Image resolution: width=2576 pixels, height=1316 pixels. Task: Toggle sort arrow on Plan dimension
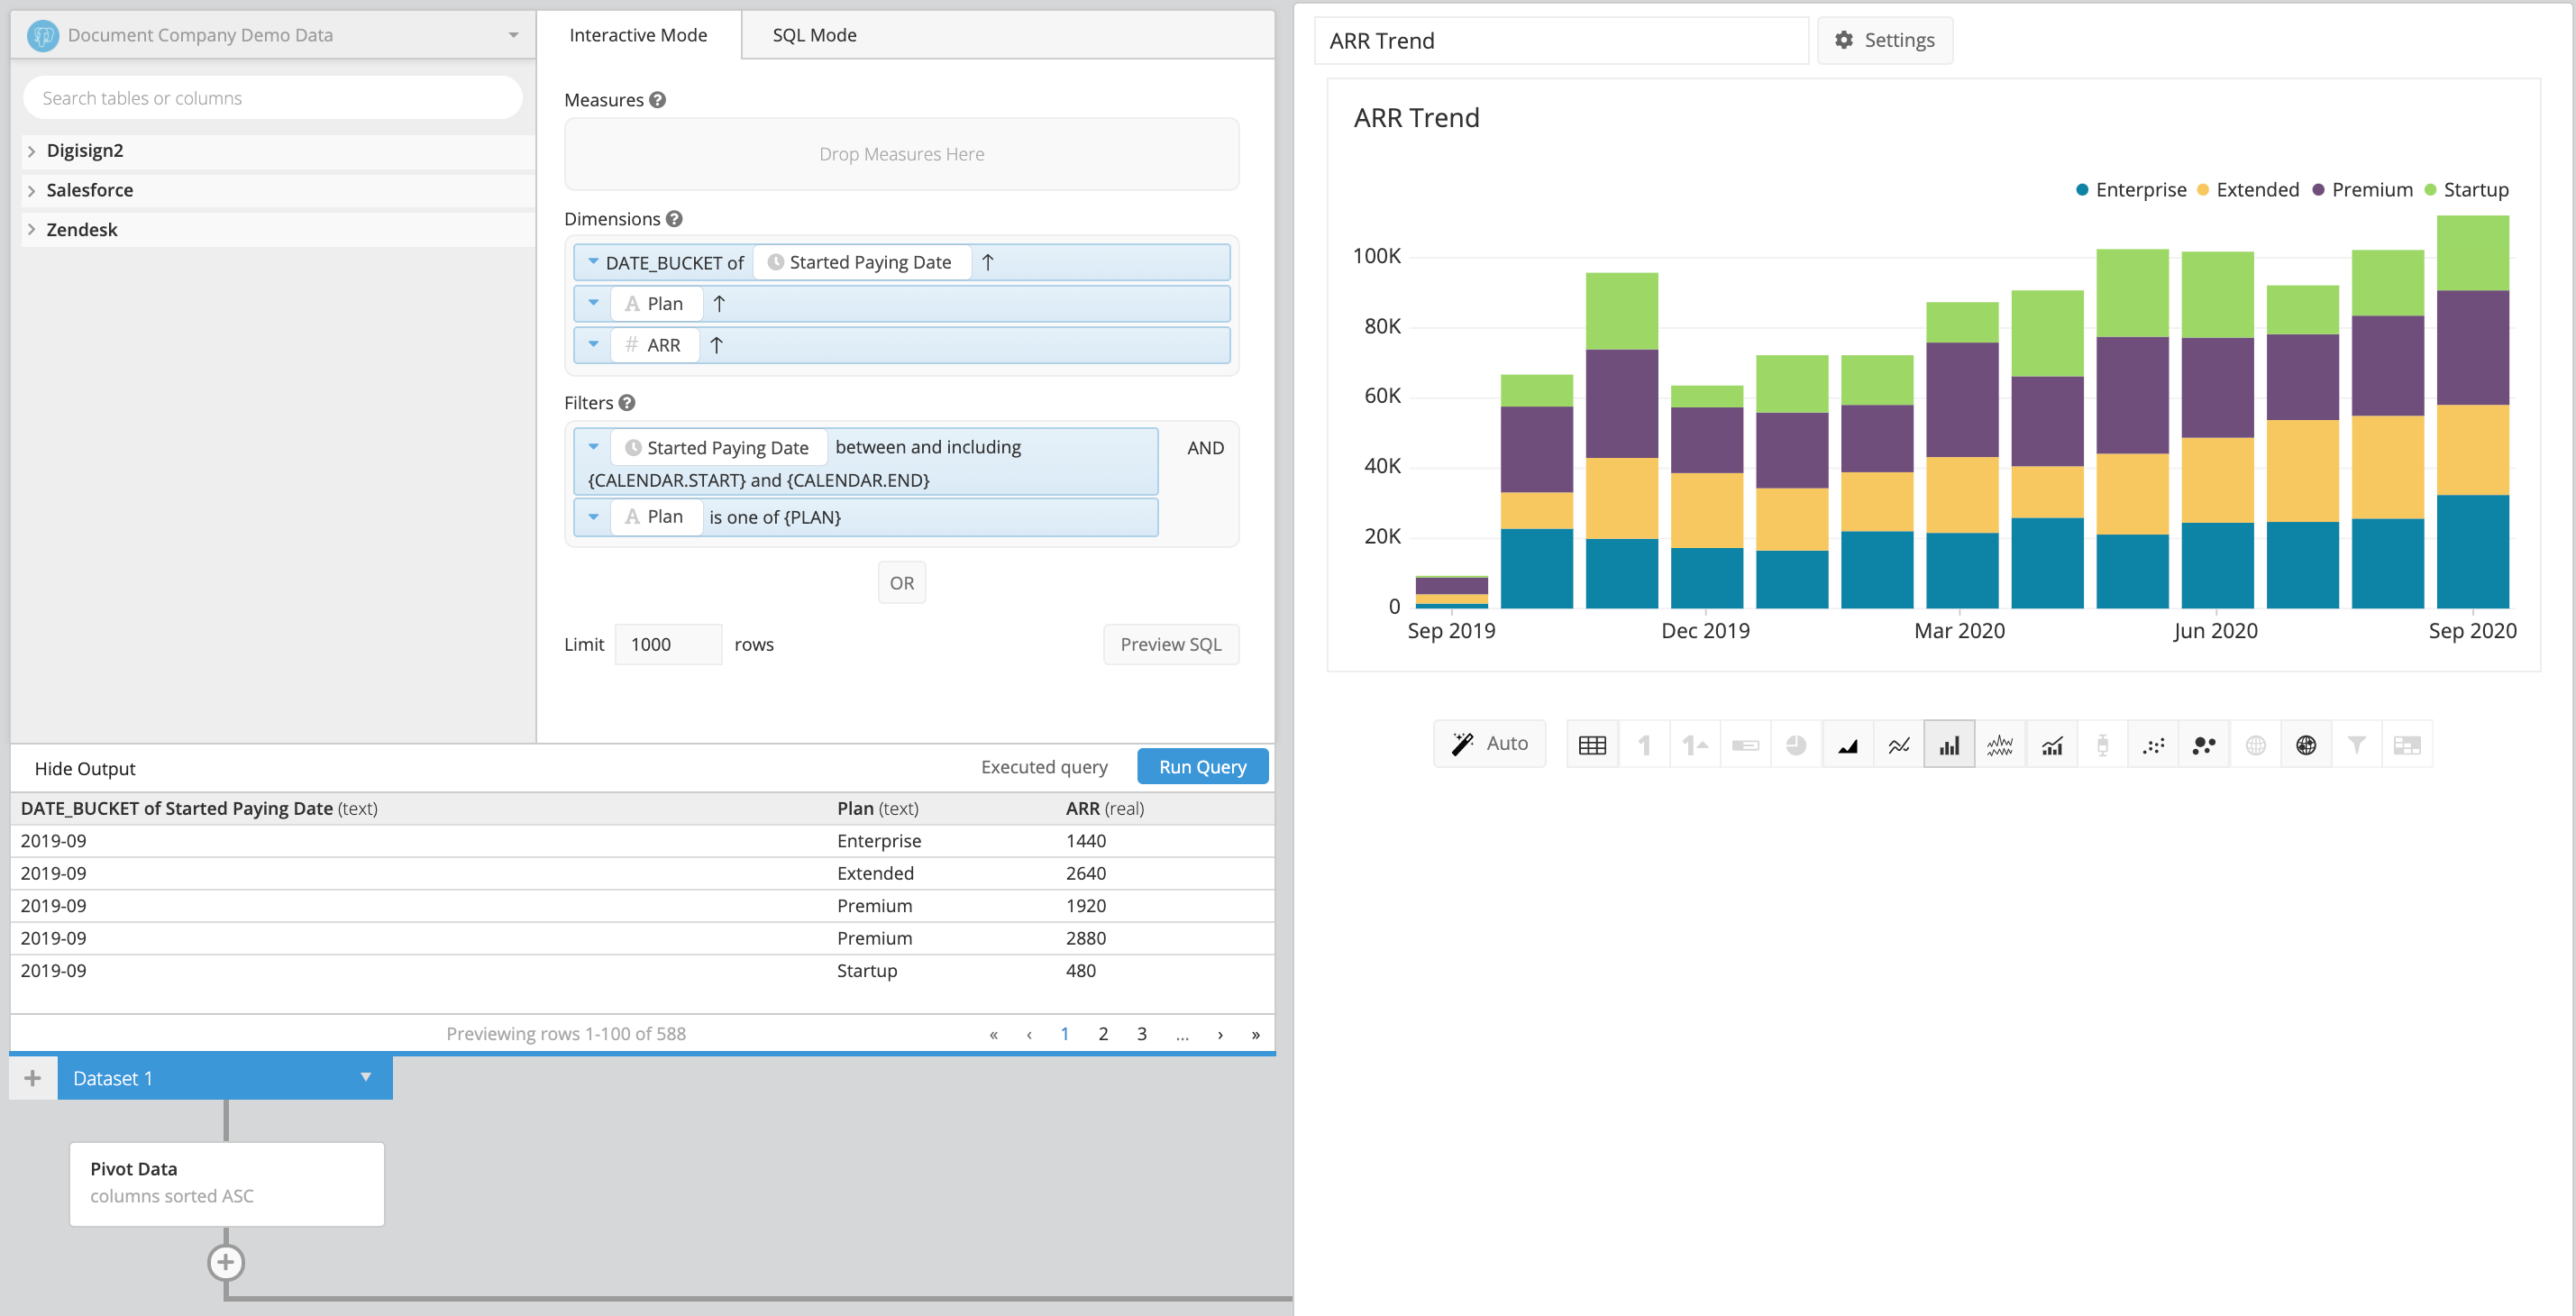719,304
